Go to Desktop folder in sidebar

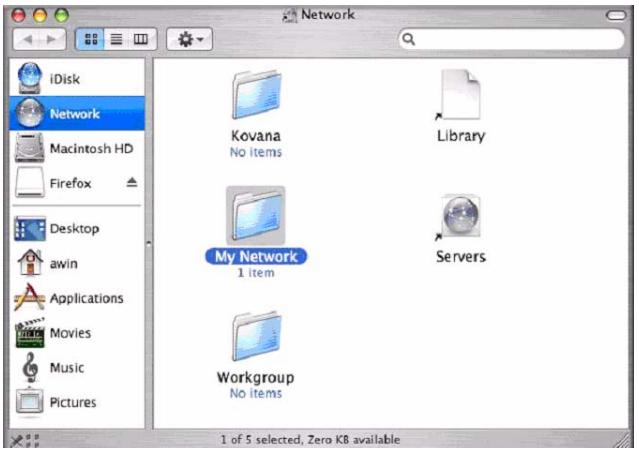coord(77,228)
